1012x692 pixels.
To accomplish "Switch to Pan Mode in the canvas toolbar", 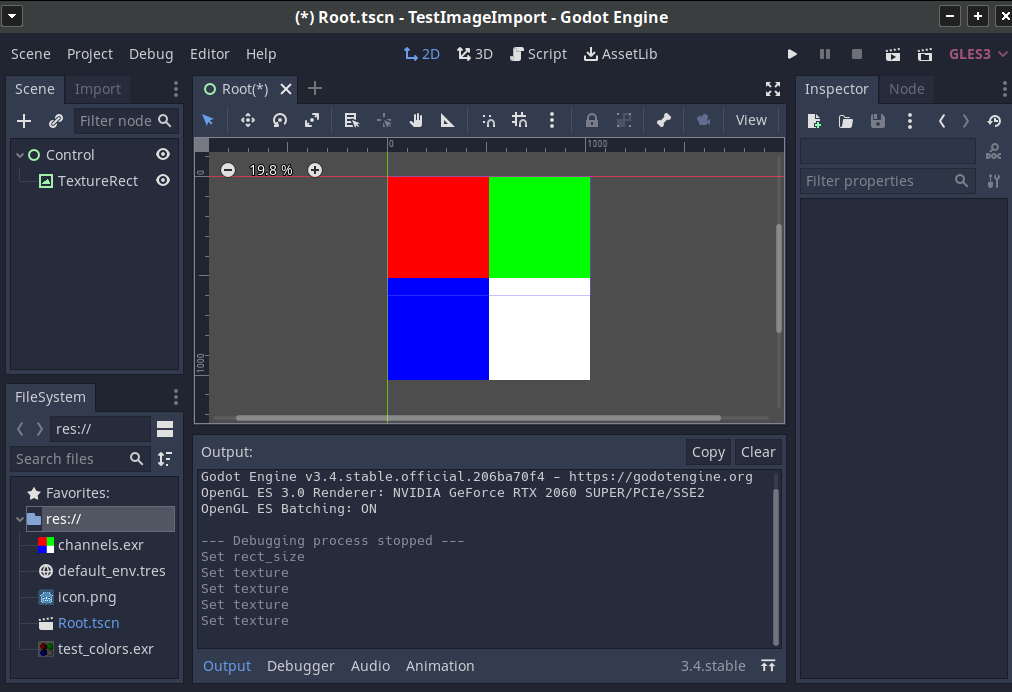I will pos(416,120).
